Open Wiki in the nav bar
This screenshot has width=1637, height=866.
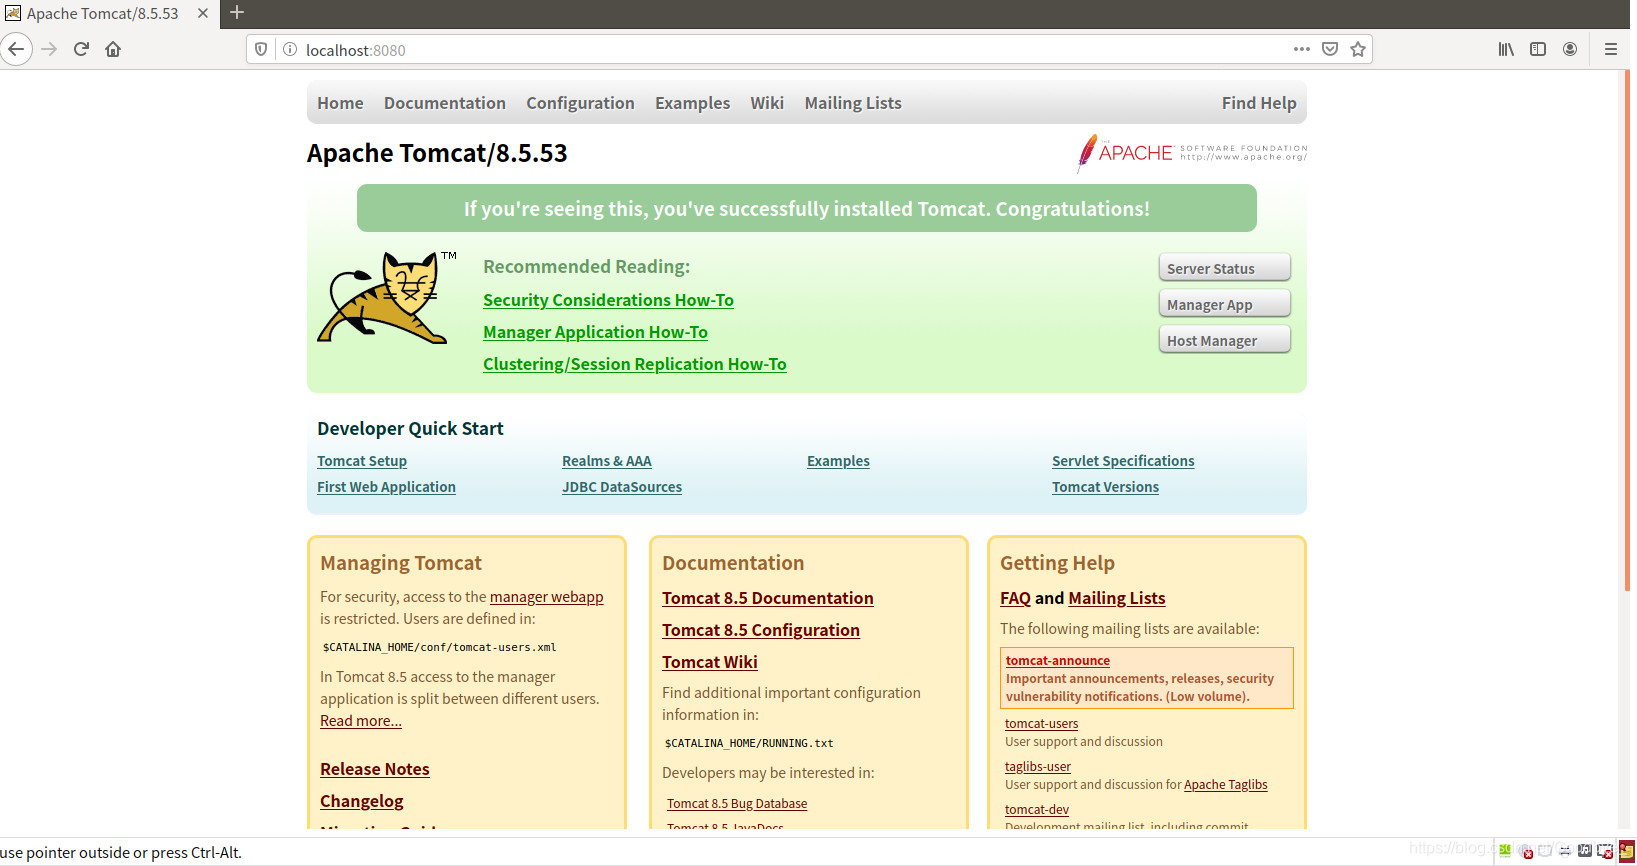click(767, 103)
